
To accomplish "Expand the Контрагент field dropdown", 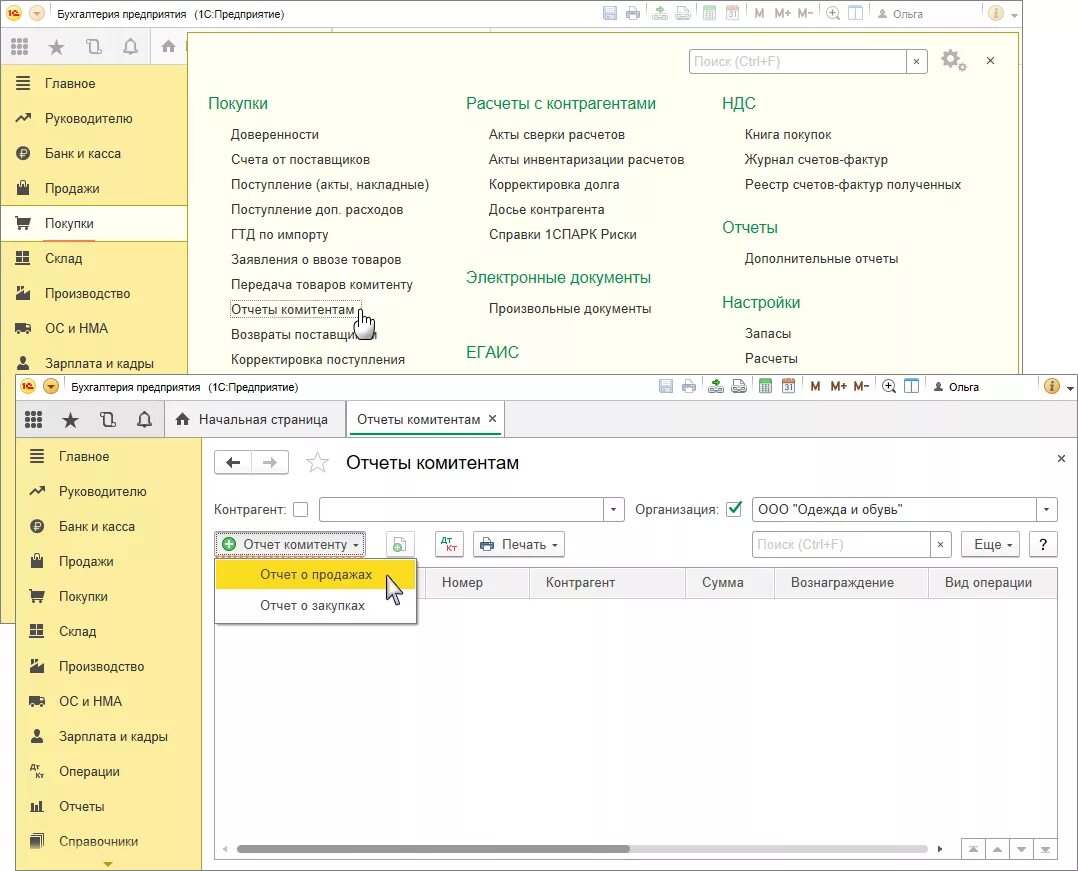I will [x=613, y=509].
